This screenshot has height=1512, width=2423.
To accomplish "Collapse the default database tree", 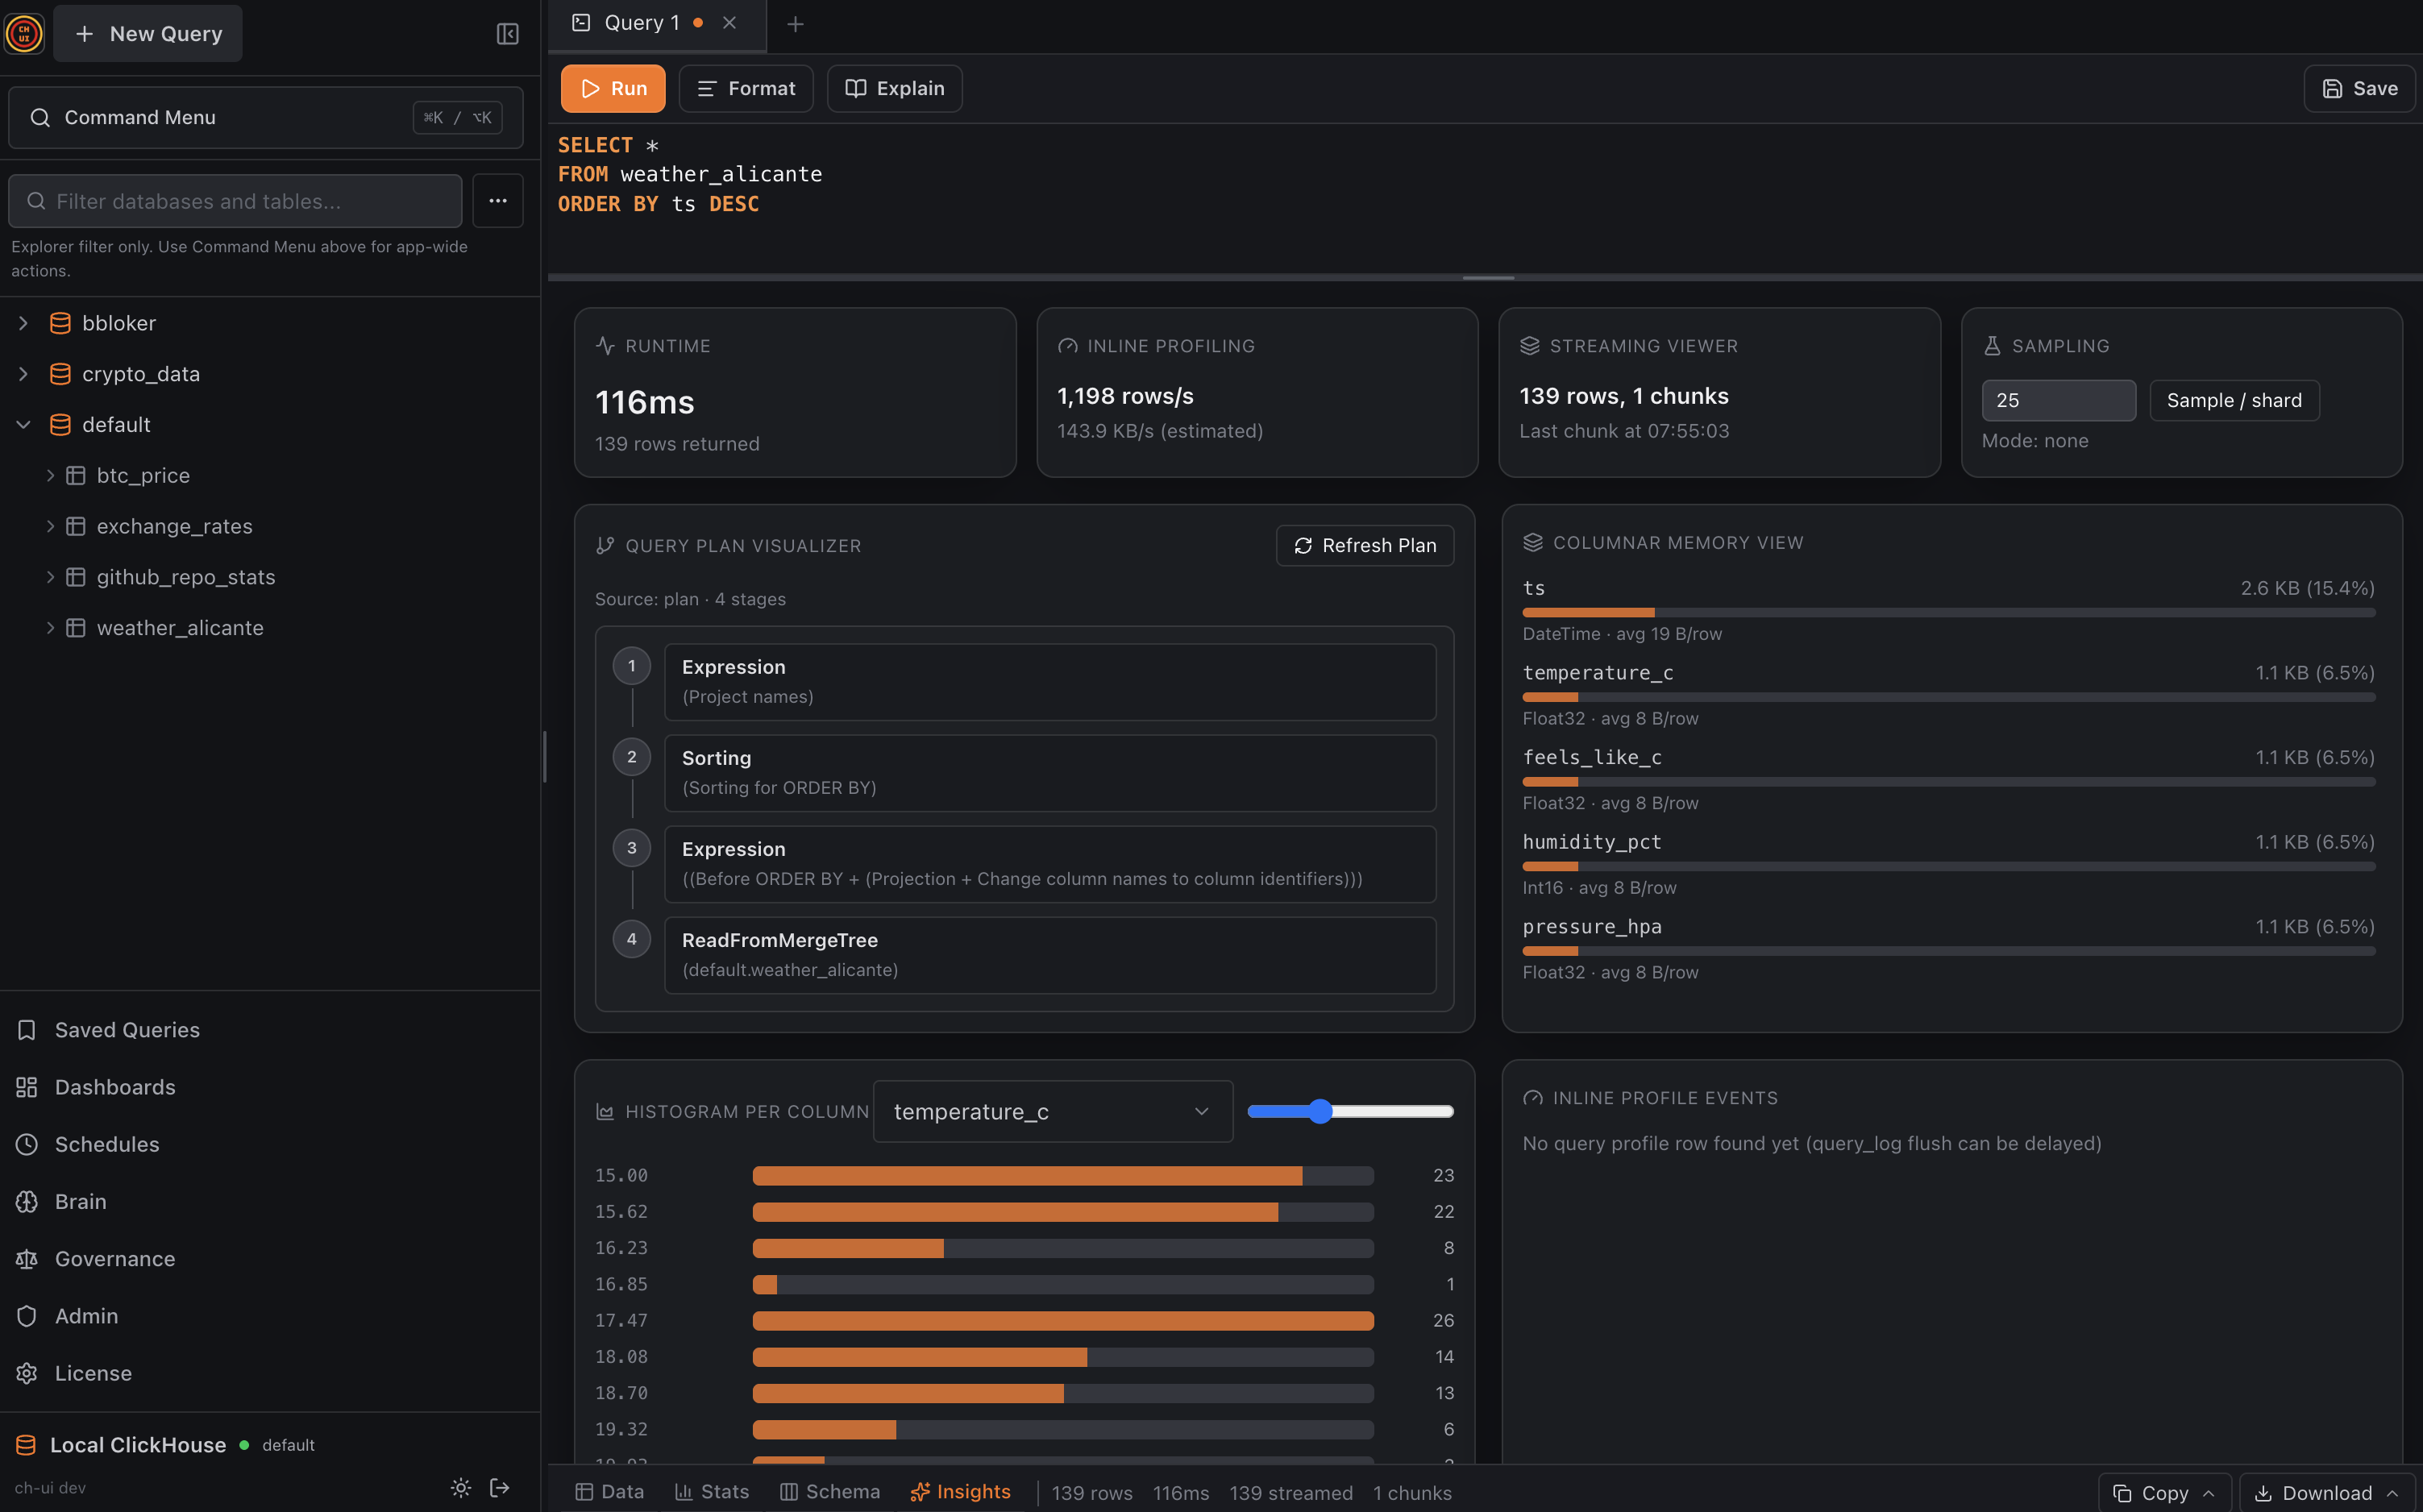I will (23, 424).
